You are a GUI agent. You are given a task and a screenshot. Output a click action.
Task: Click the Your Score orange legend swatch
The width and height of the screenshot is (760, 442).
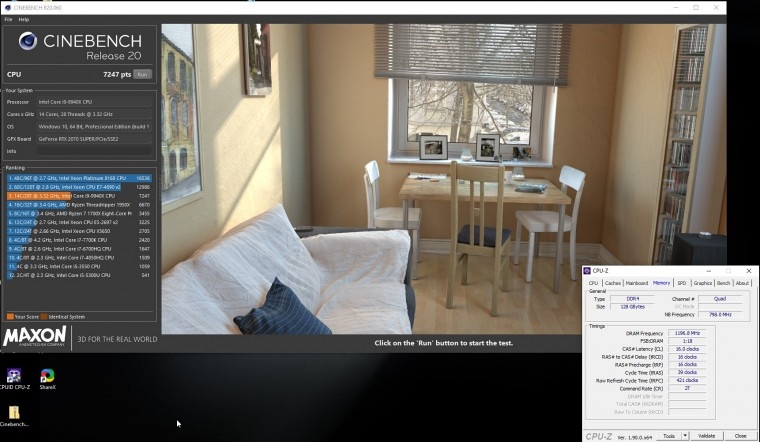pos(10,316)
